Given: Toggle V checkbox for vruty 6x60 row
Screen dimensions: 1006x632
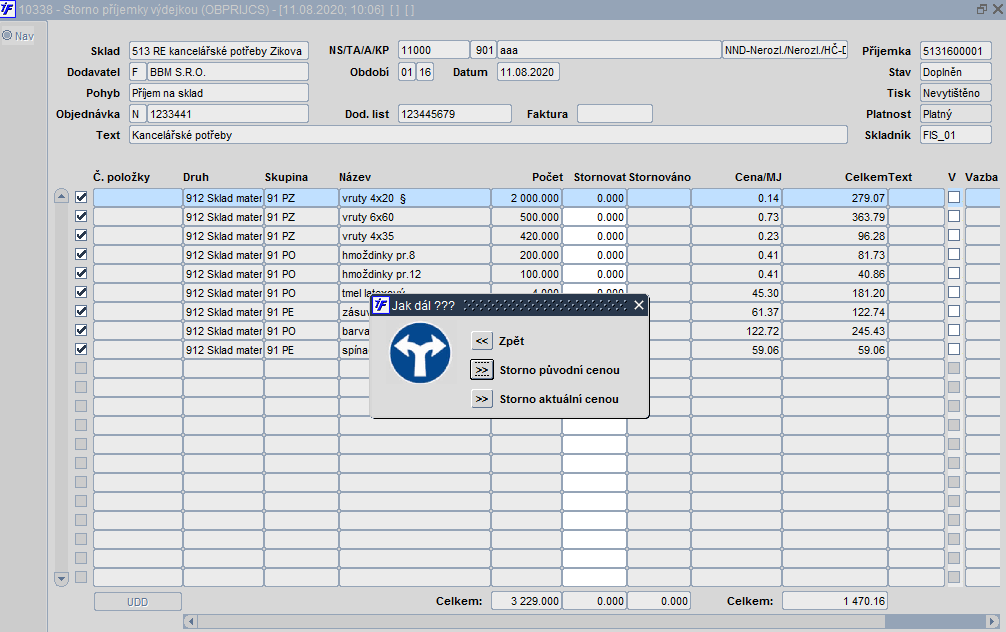Looking at the screenshot, I should 954,216.
